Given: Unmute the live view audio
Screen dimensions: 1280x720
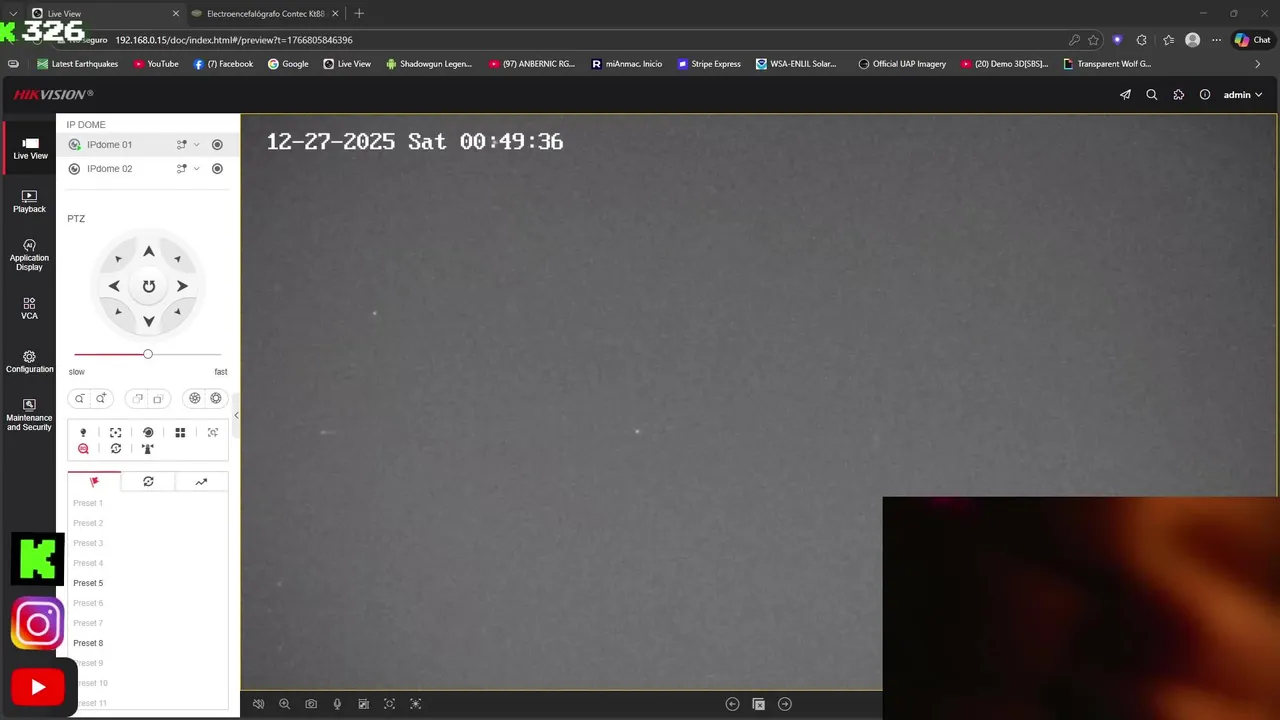Looking at the screenshot, I should (258, 704).
